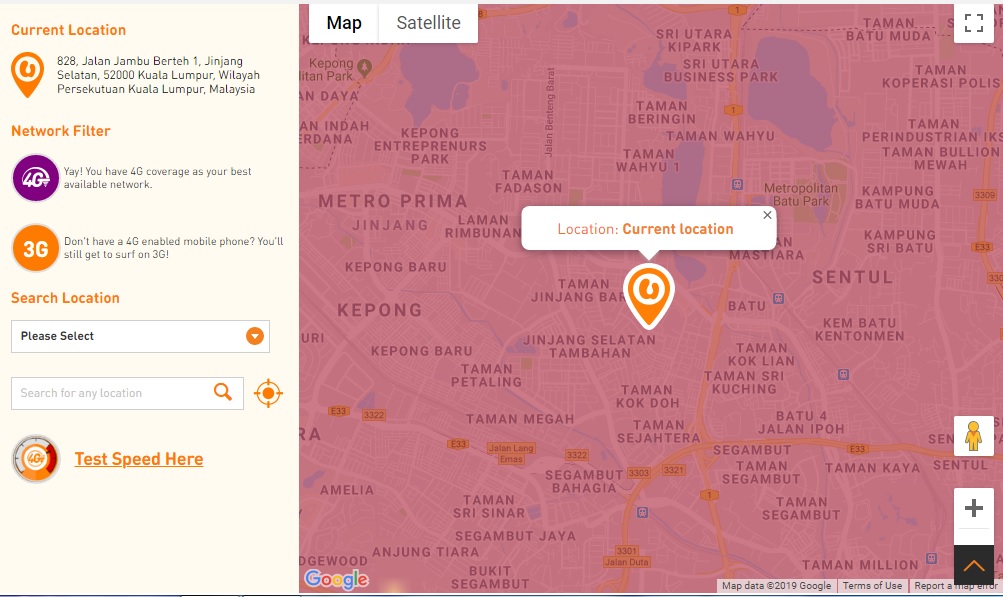Click the magnifier search icon
The height and width of the screenshot is (597, 1003).
click(223, 392)
